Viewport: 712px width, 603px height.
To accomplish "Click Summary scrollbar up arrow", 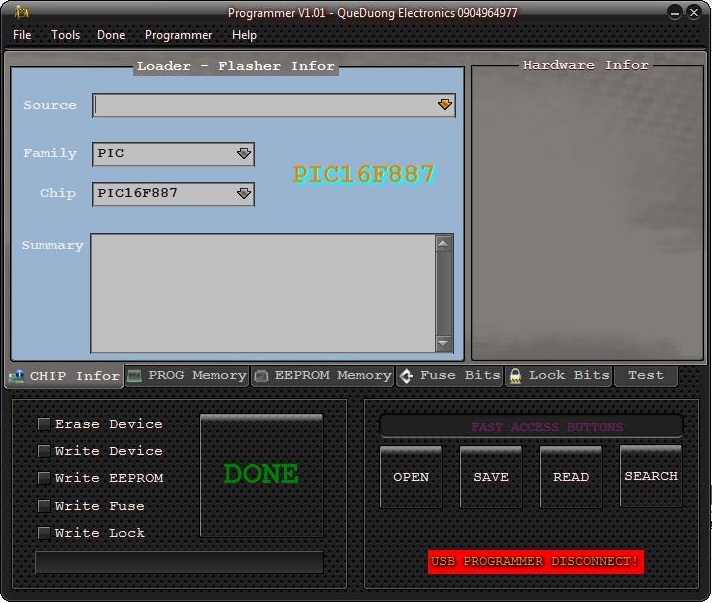I will tap(444, 244).
